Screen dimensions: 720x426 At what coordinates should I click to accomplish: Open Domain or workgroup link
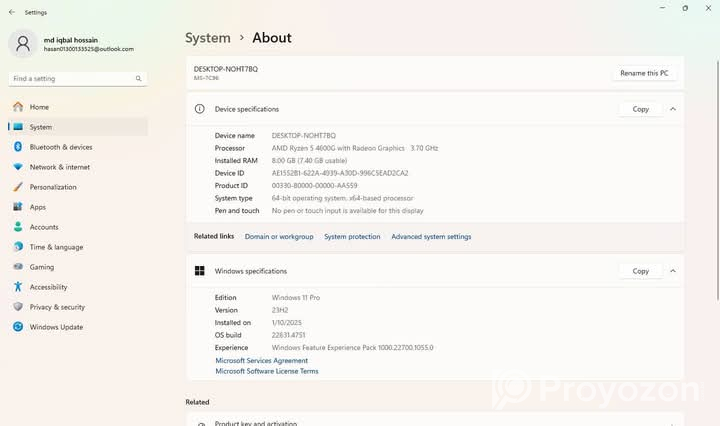(279, 236)
